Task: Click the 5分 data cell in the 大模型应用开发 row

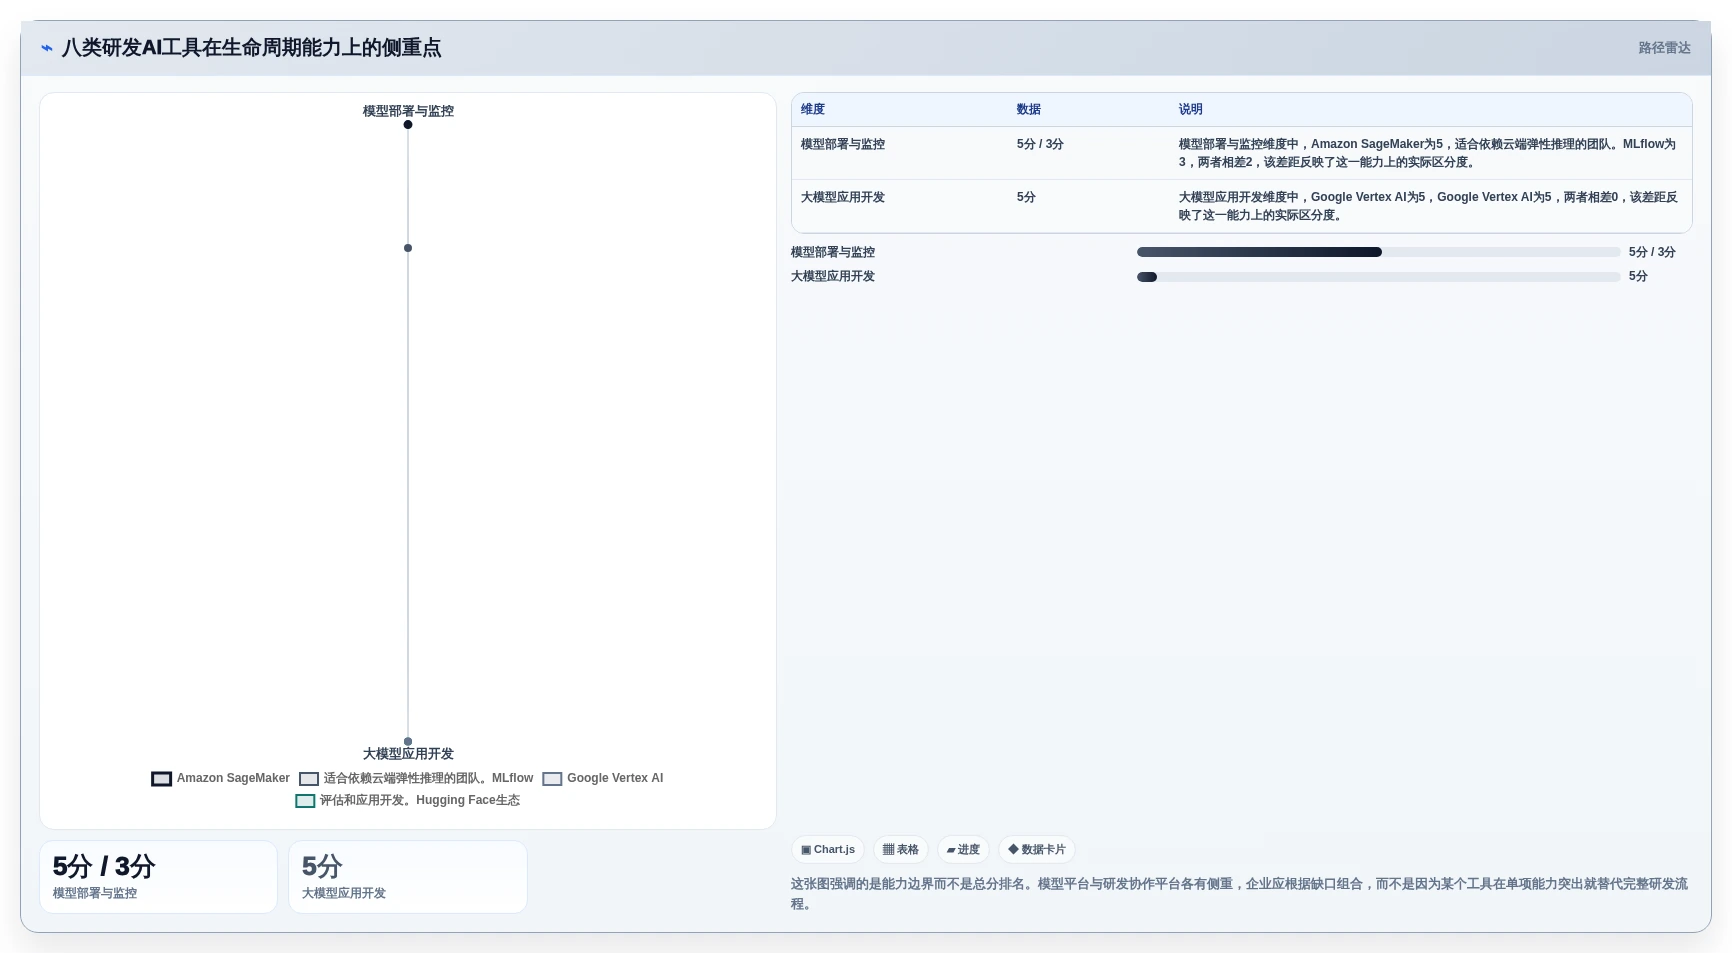Action: pos(1089,206)
